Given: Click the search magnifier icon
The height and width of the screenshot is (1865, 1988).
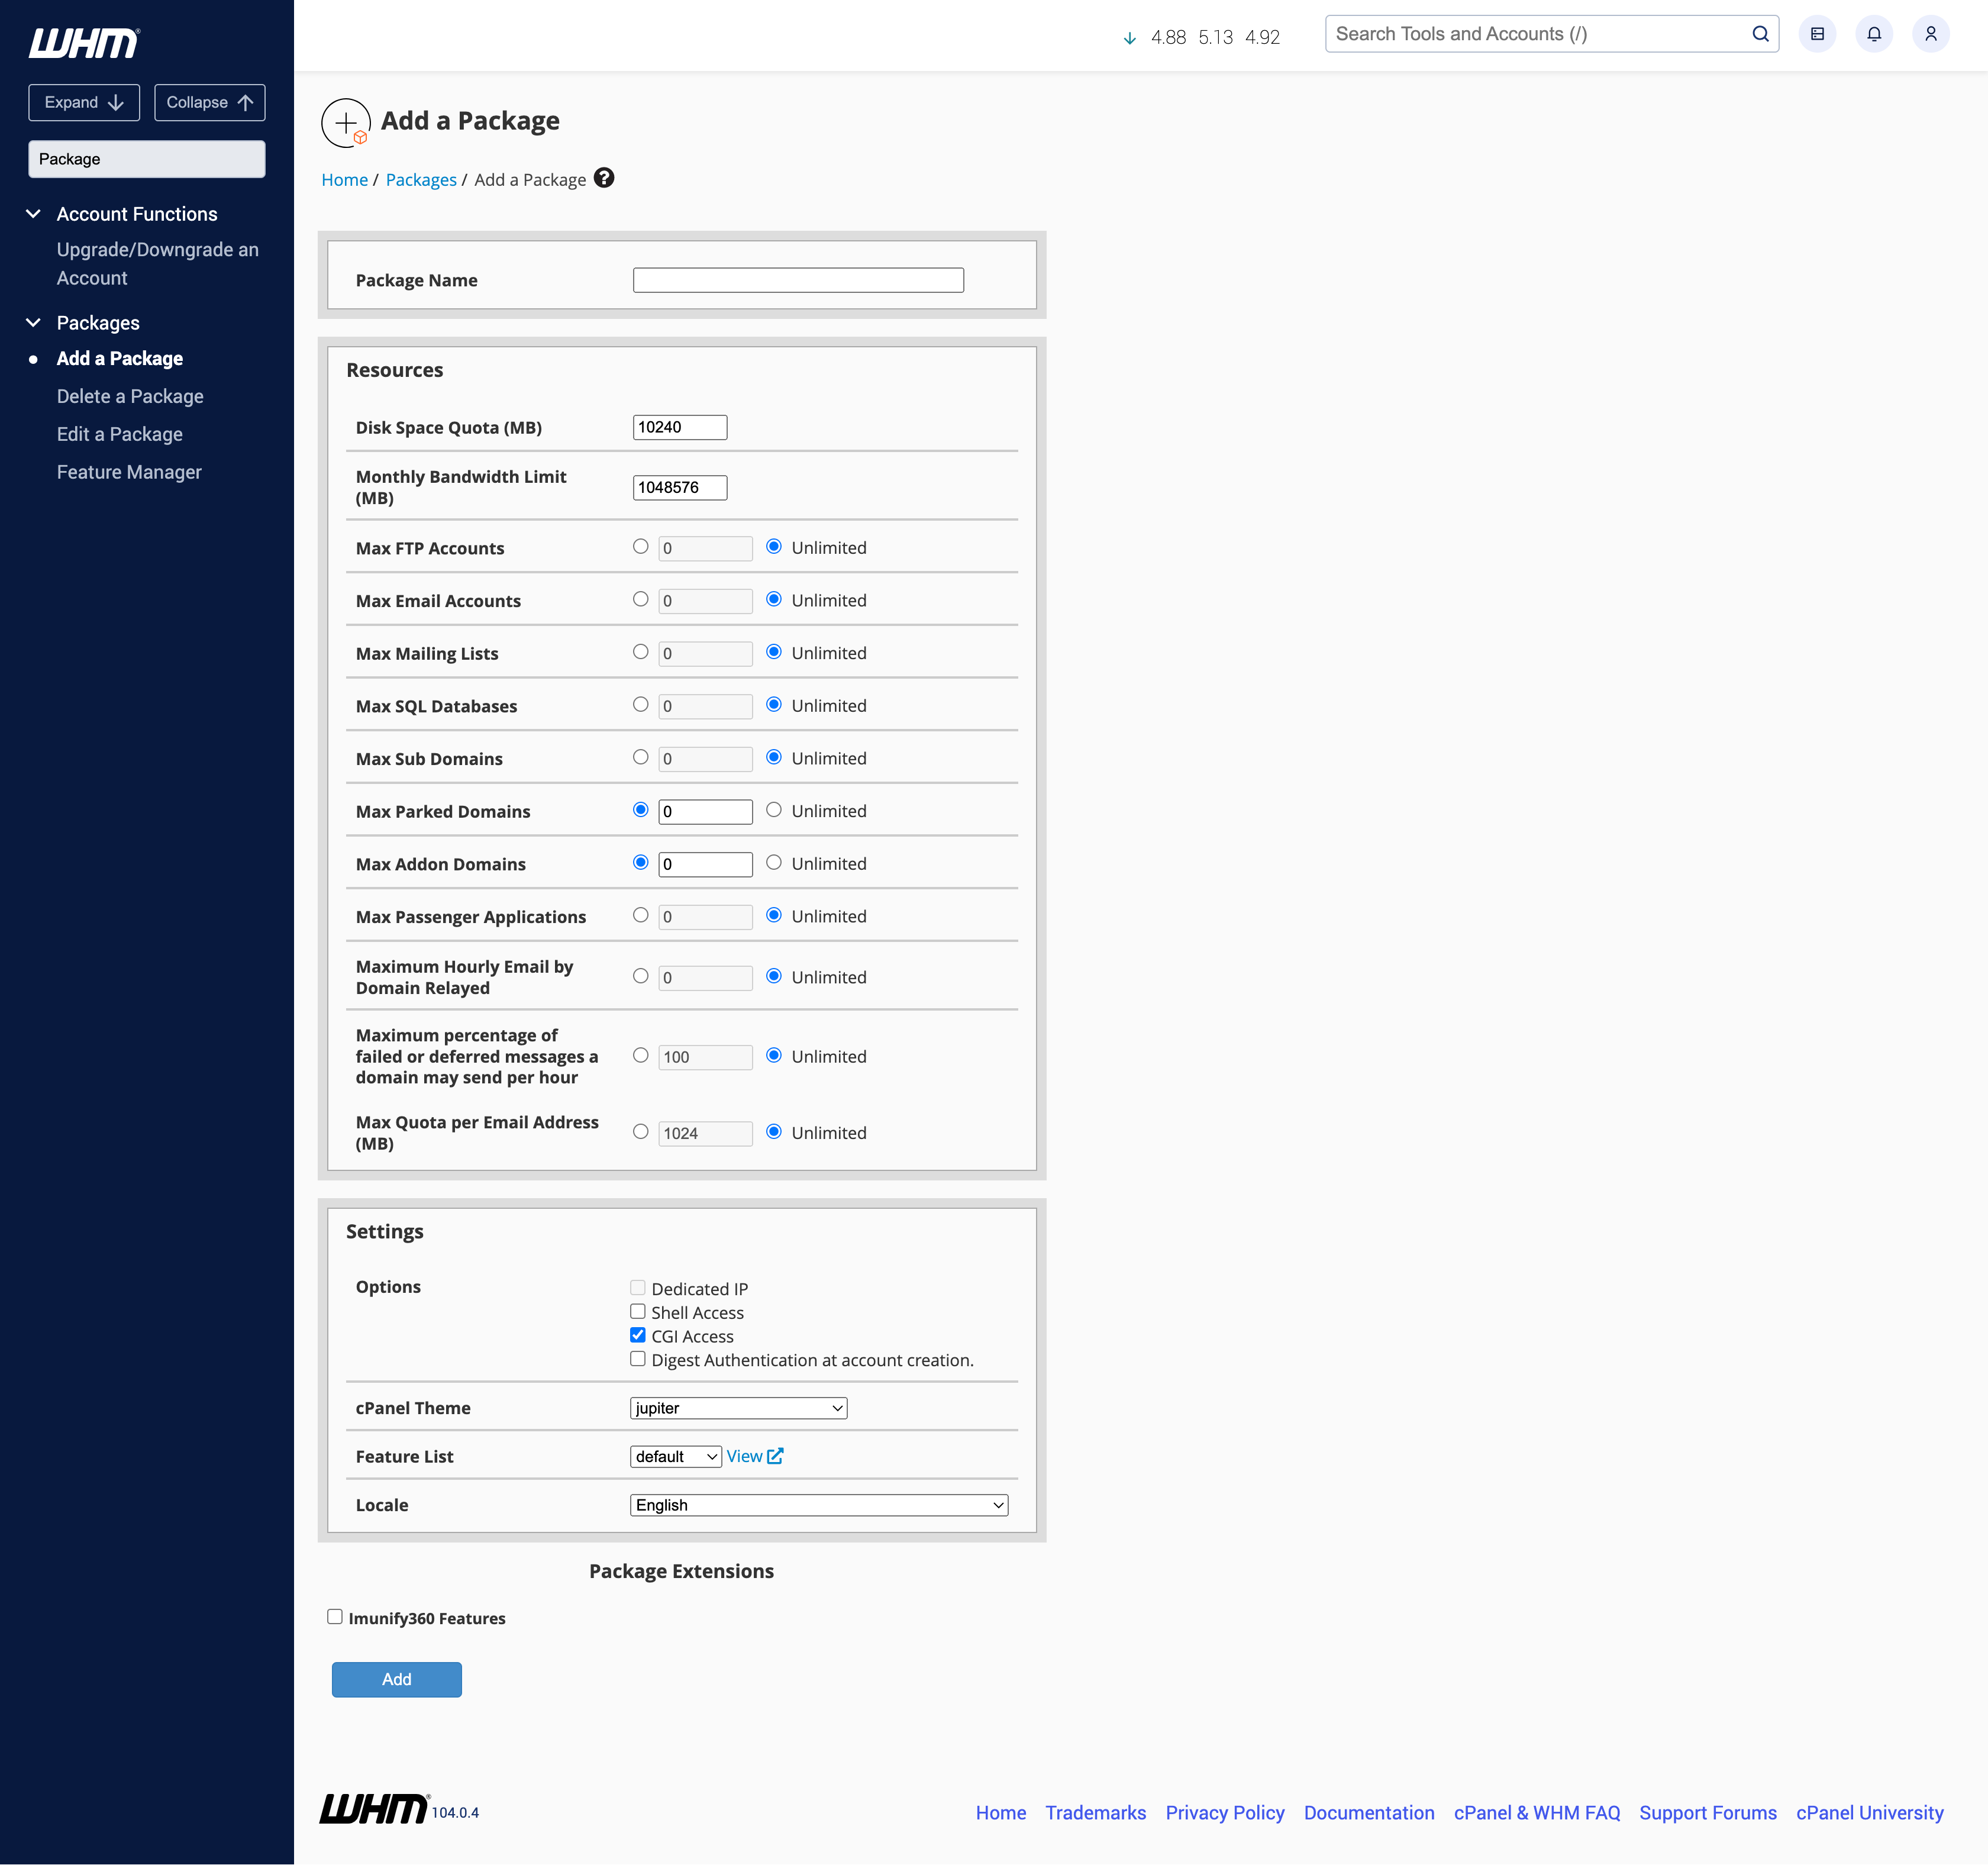Looking at the screenshot, I should 1760,34.
